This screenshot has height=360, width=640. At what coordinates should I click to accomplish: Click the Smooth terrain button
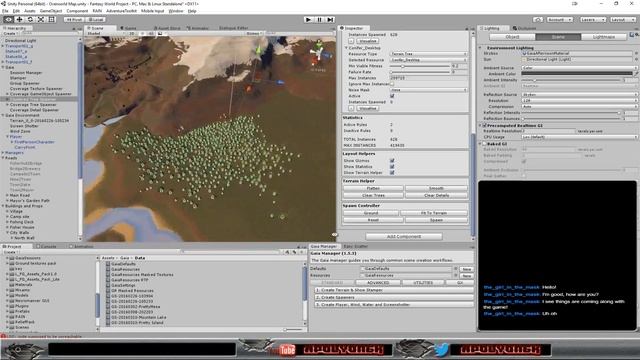[436, 188]
